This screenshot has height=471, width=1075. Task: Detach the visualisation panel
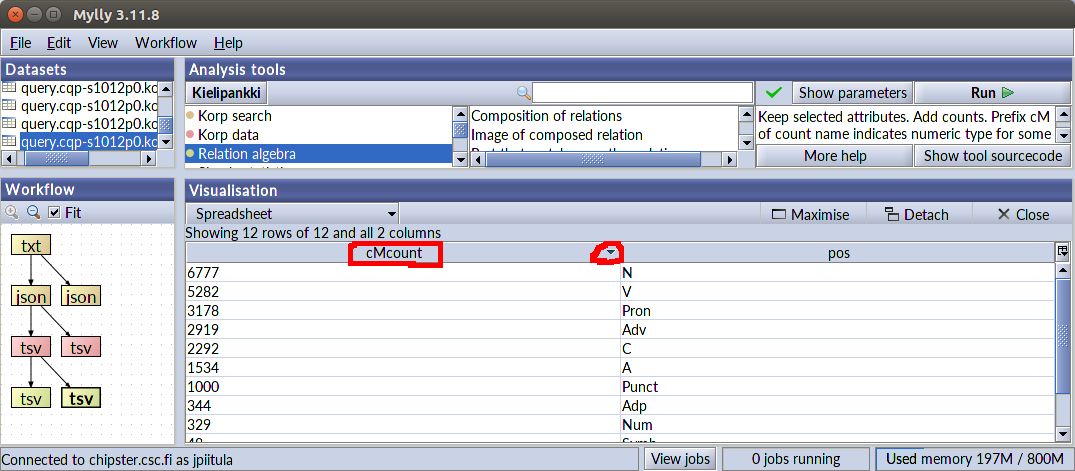[915, 214]
